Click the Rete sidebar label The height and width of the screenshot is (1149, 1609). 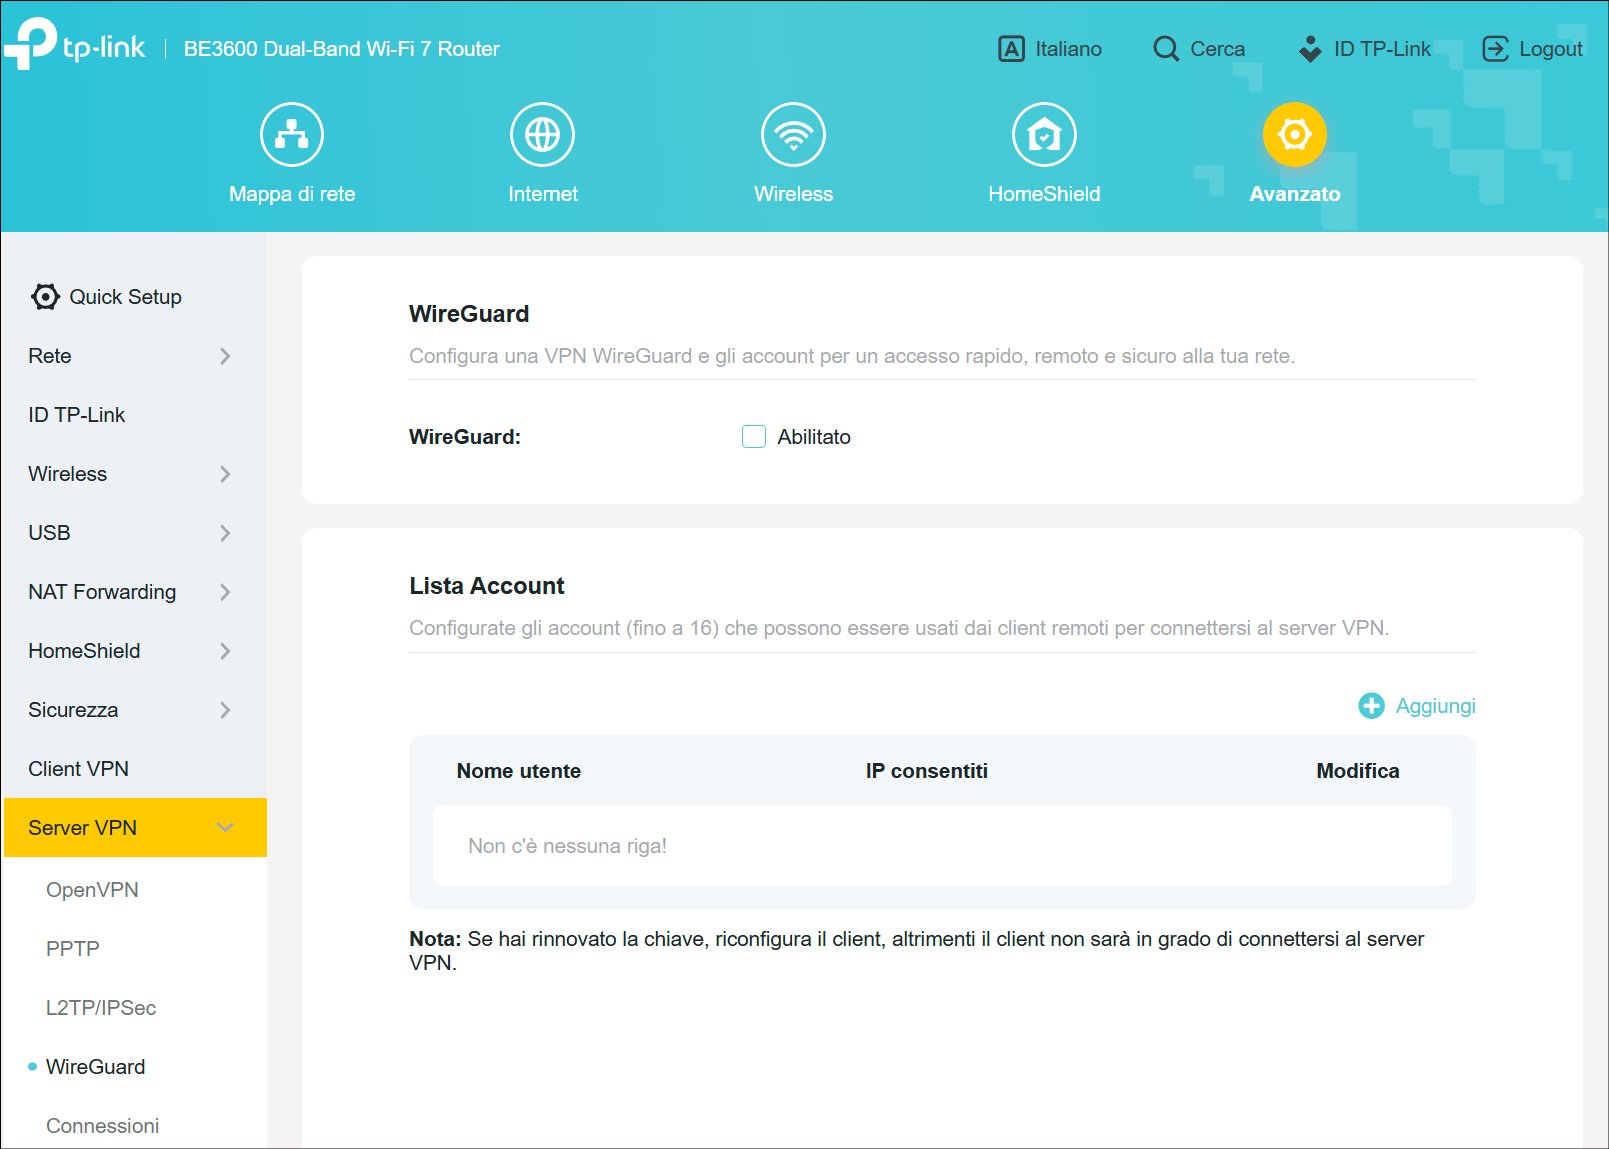pos(50,356)
